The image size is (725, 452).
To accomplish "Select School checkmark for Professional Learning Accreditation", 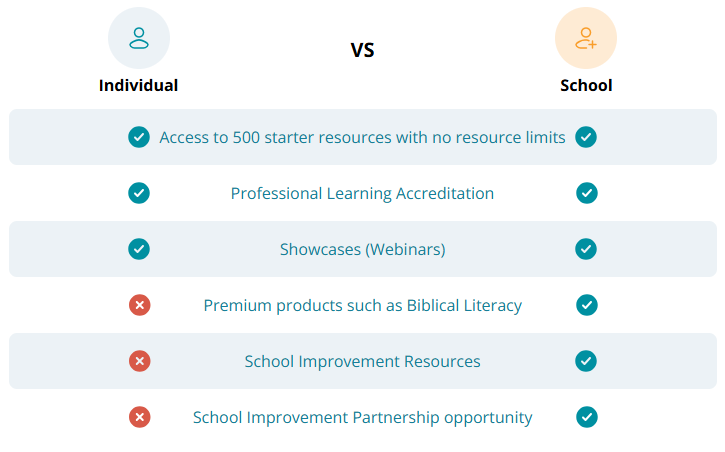I will coord(587,193).
